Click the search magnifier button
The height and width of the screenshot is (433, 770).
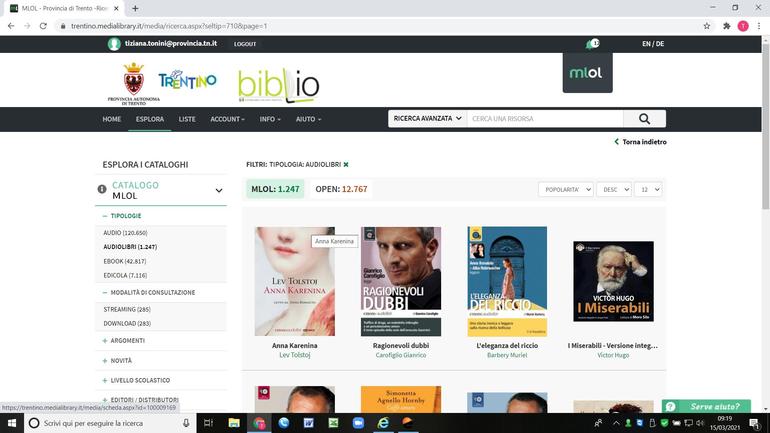click(x=644, y=119)
